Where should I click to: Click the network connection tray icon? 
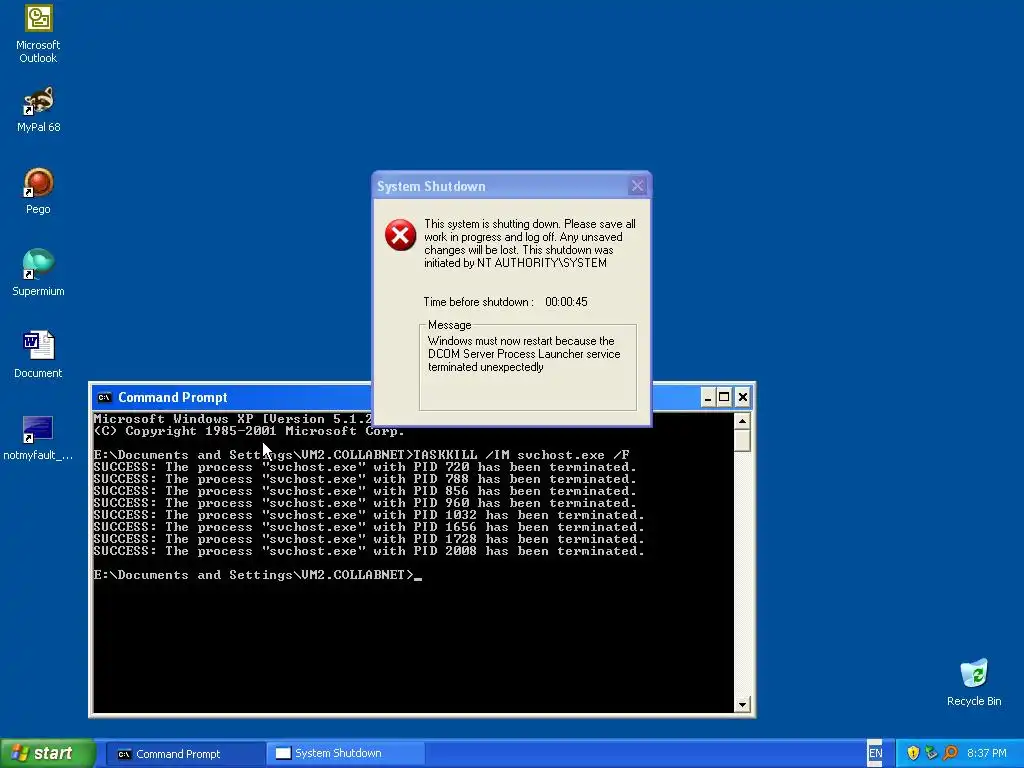[x=931, y=753]
